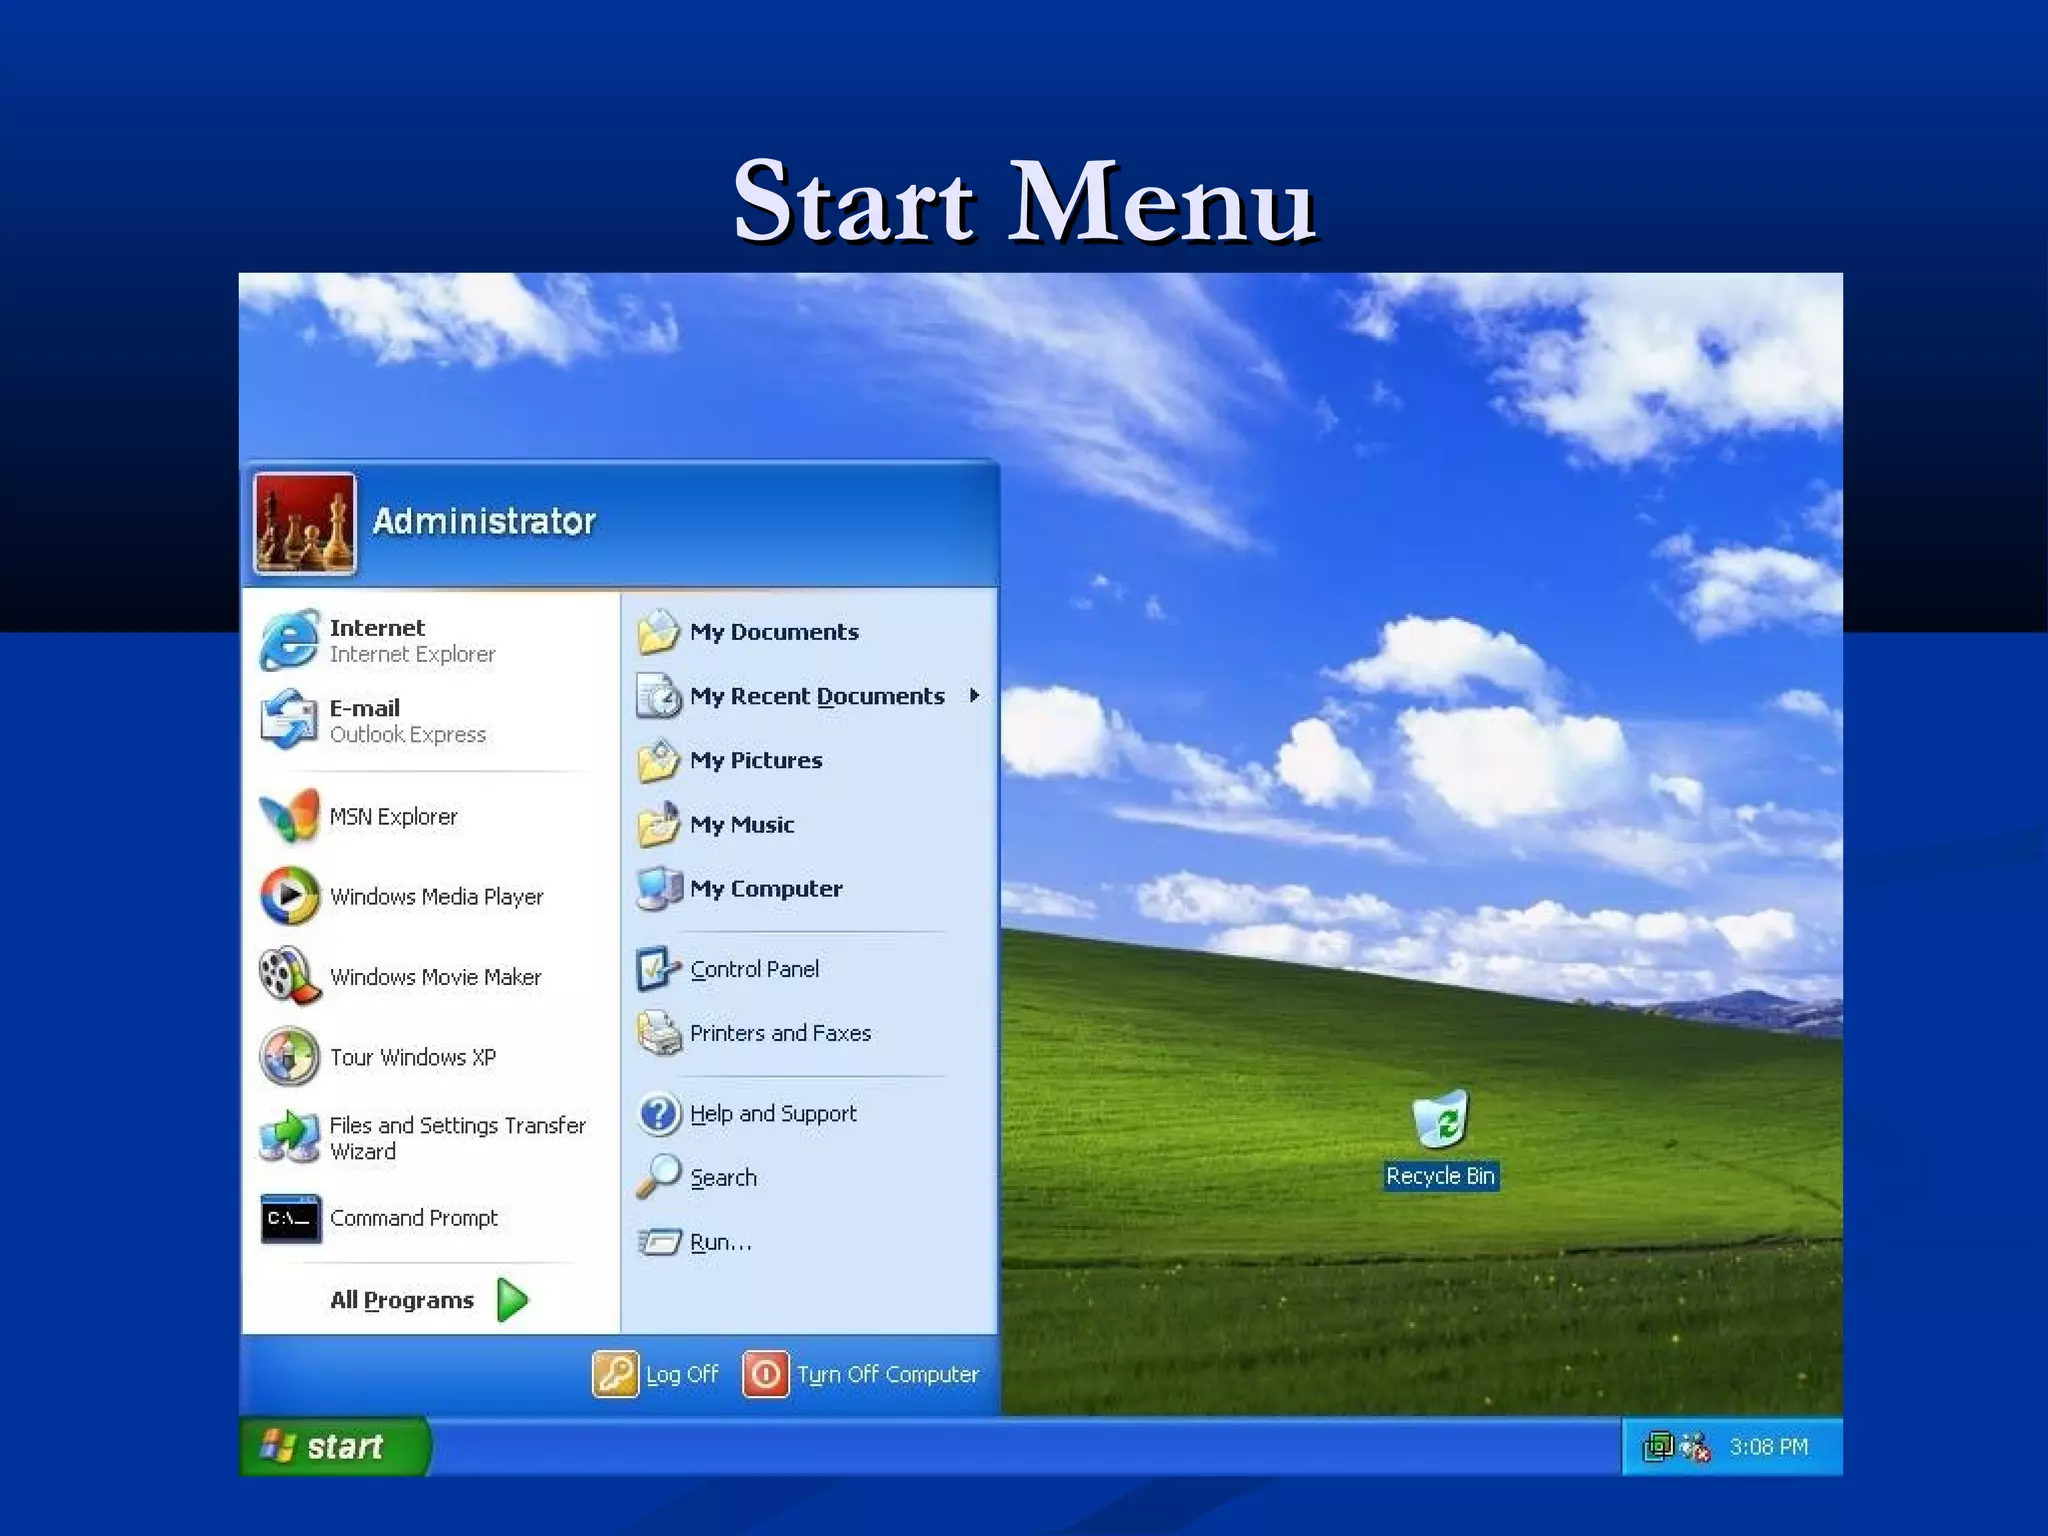Open Files and Settings Transfer Wizard icon

pyautogui.click(x=290, y=1137)
